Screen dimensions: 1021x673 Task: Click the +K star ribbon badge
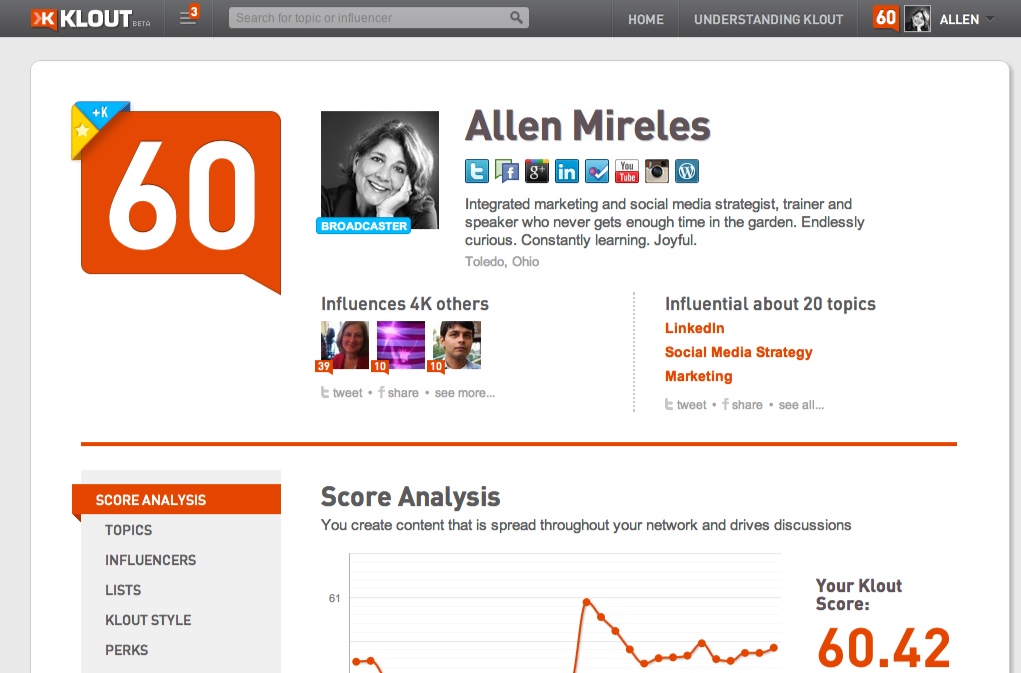point(95,126)
